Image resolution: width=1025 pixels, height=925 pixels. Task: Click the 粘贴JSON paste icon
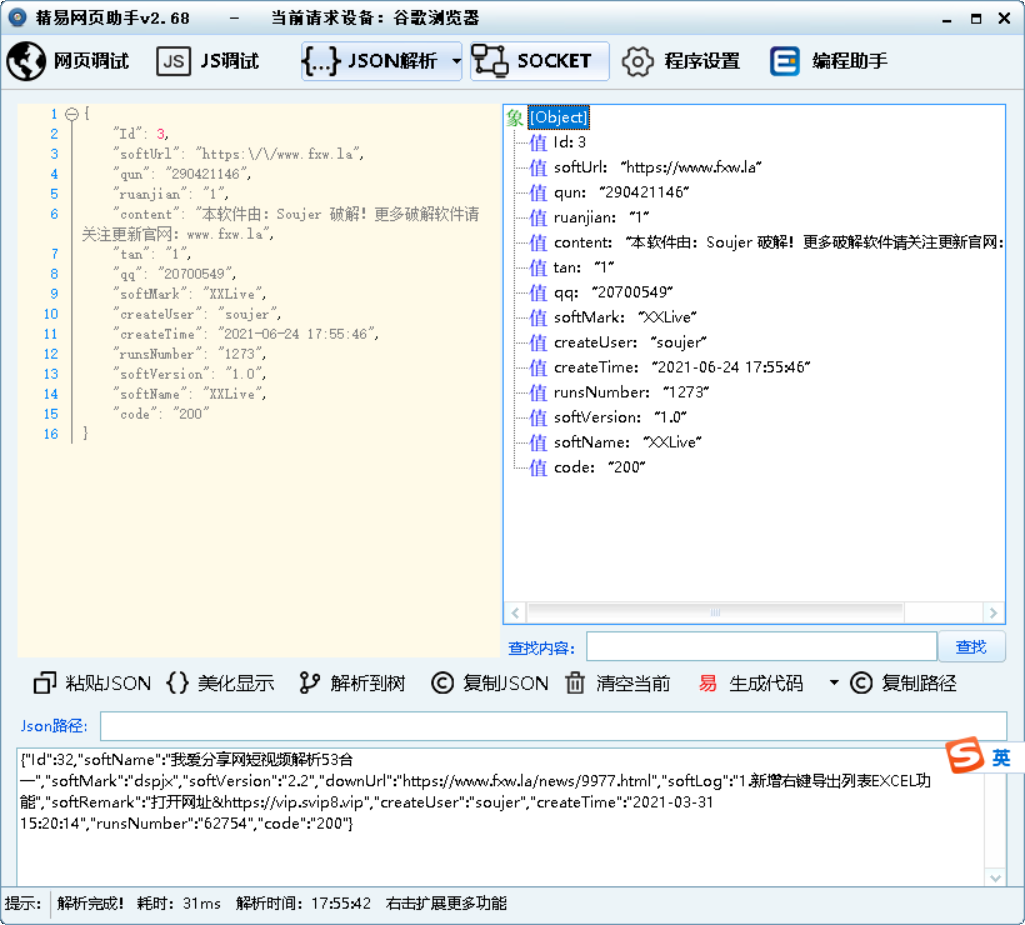pos(44,683)
